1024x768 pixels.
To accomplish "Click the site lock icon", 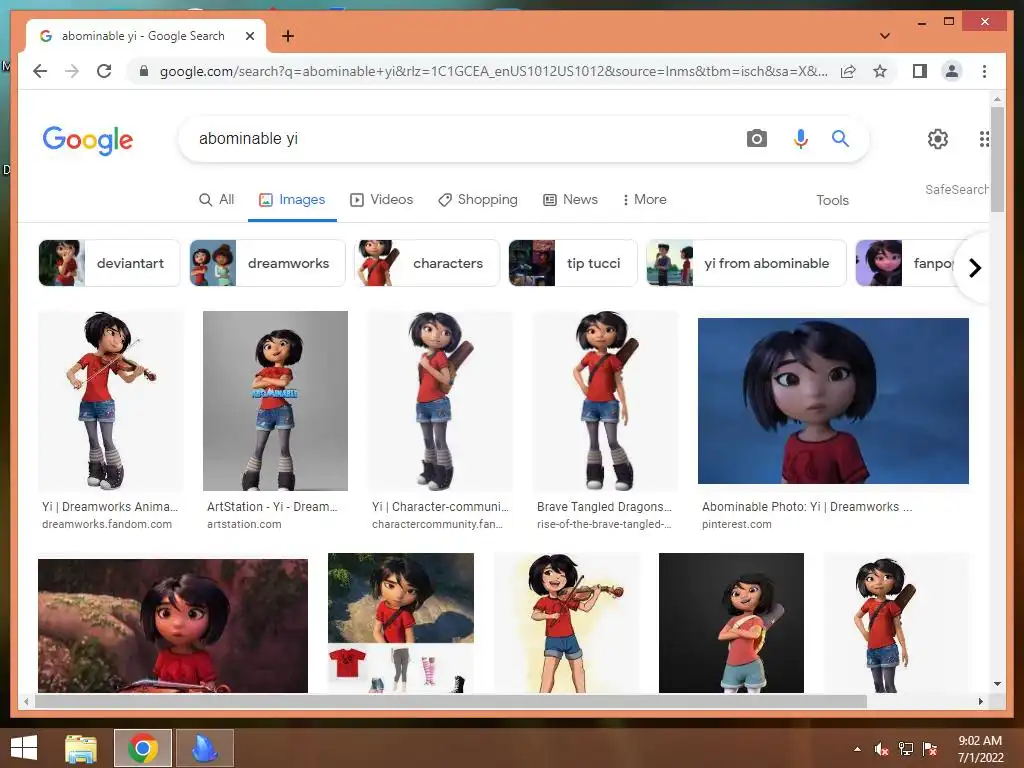I will [x=144, y=71].
